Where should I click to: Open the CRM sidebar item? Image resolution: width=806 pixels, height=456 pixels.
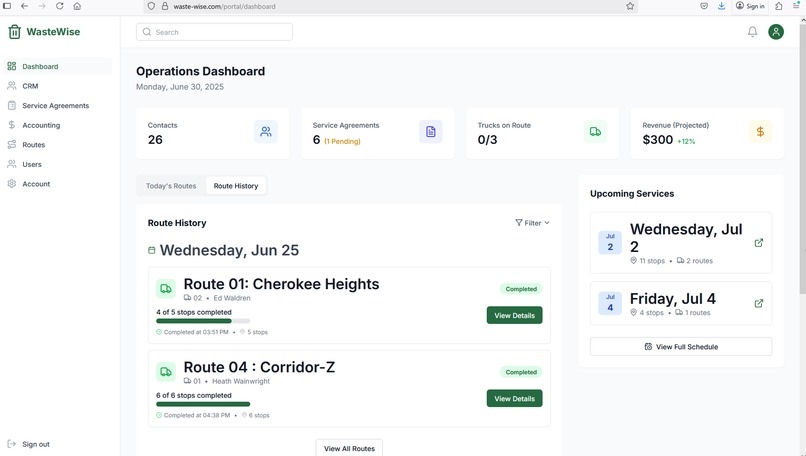[x=58, y=86]
